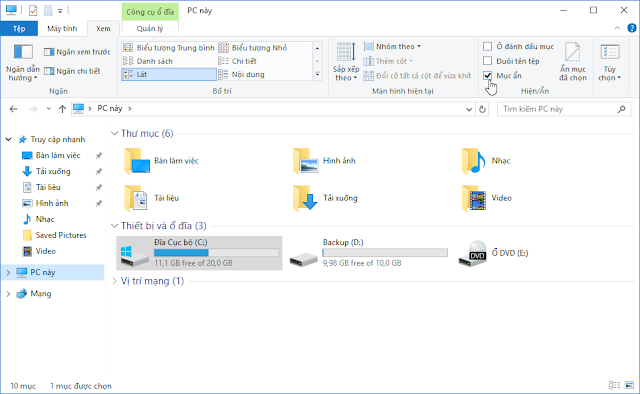Screen dimensions: 640x394
Task: Enable Đuôi tên tệp checkbox
Action: point(487,61)
